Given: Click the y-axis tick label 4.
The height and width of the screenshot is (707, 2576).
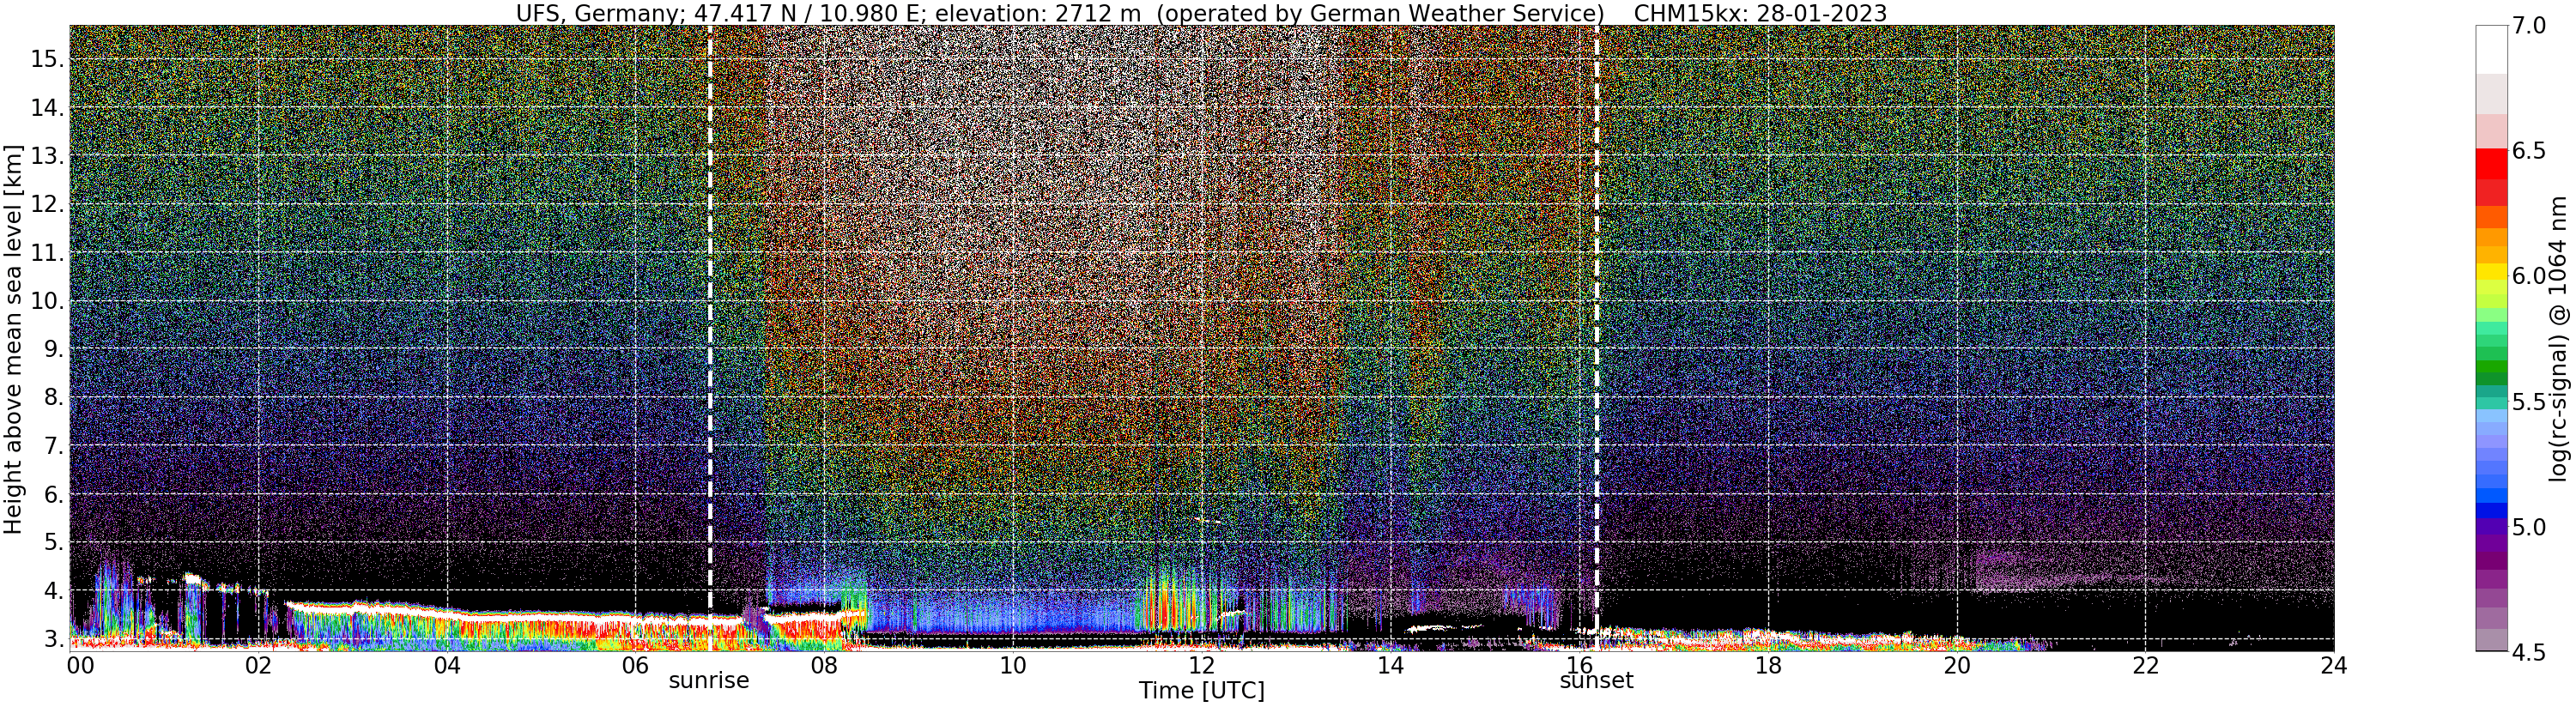Looking at the screenshot, I should coord(53,591).
